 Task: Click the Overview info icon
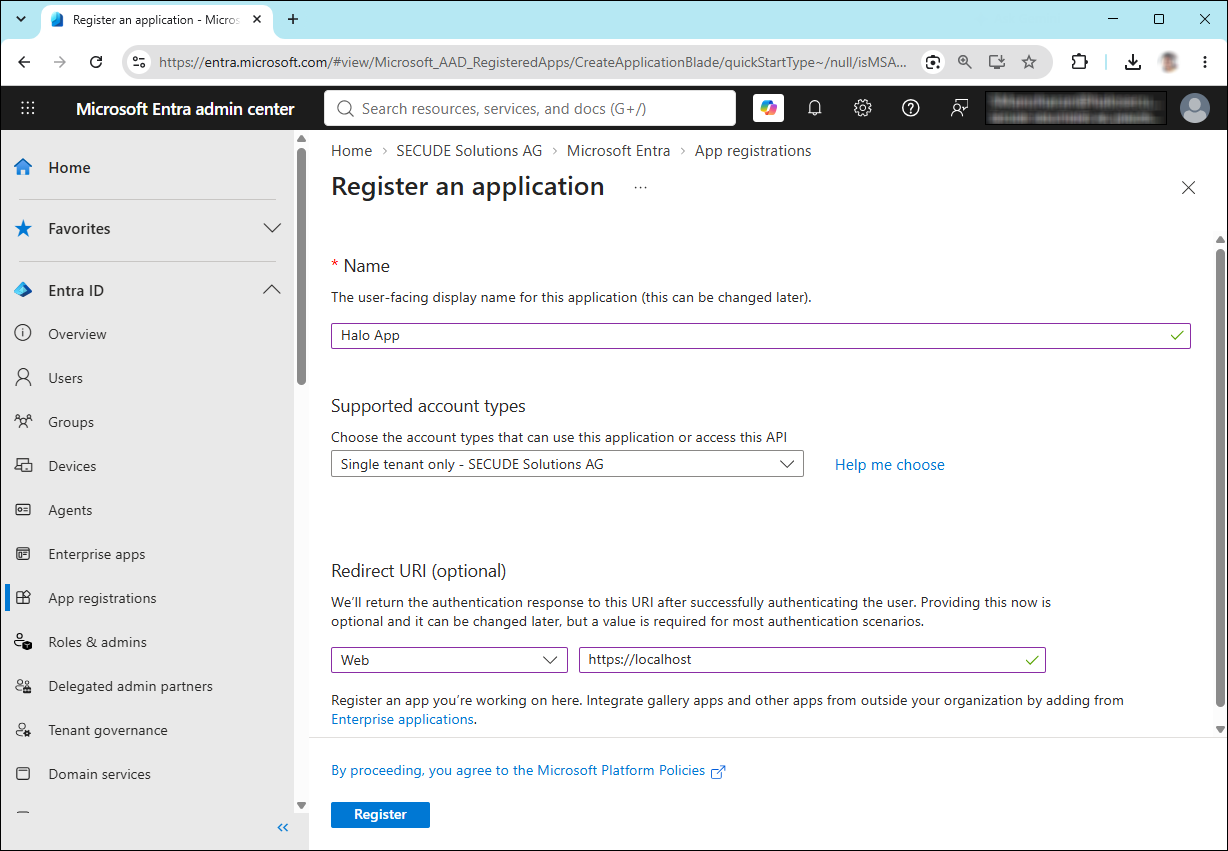click(23, 334)
